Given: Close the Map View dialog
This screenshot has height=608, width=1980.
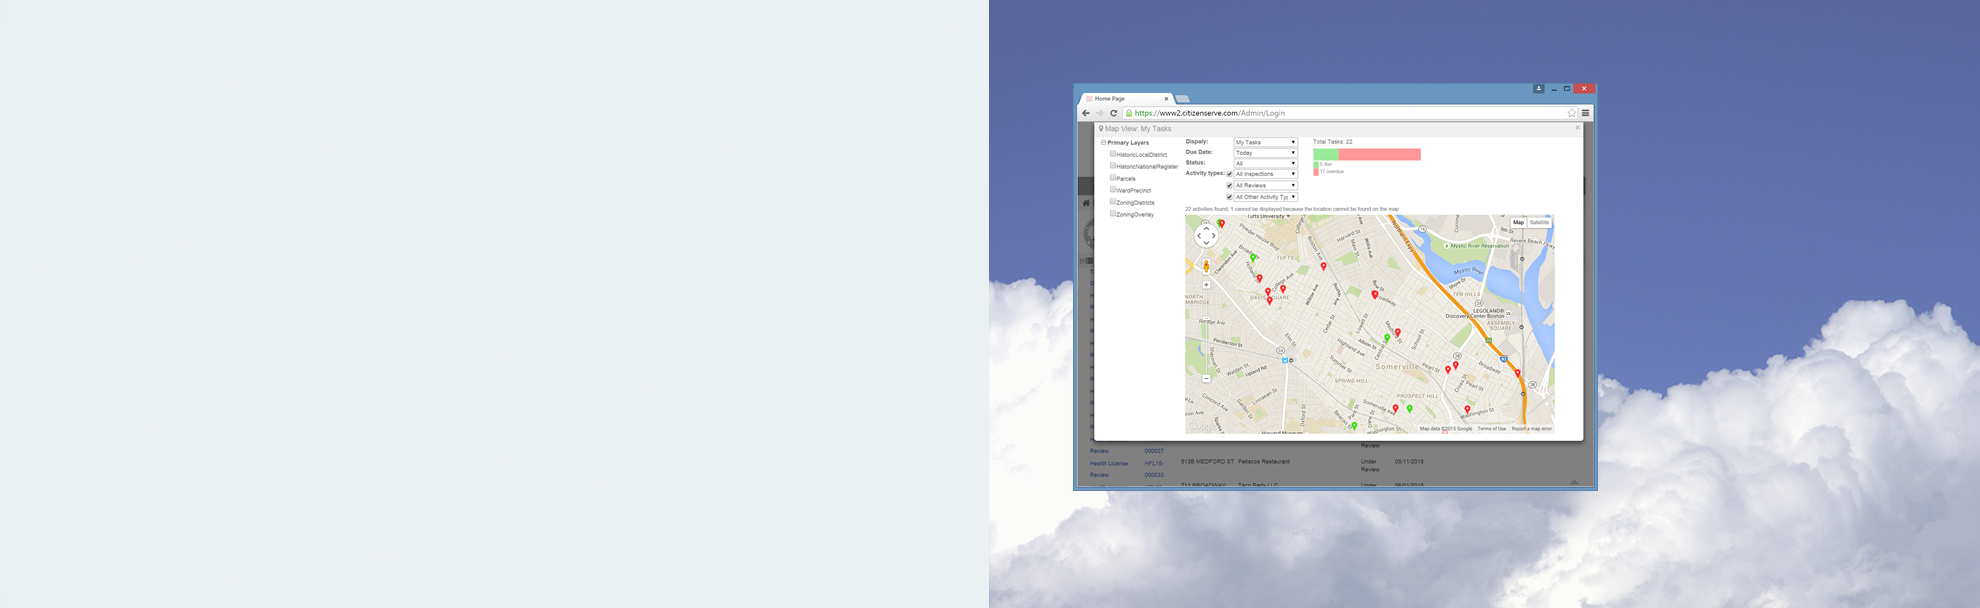Looking at the screenshot, I should (x=1577, y=128).
